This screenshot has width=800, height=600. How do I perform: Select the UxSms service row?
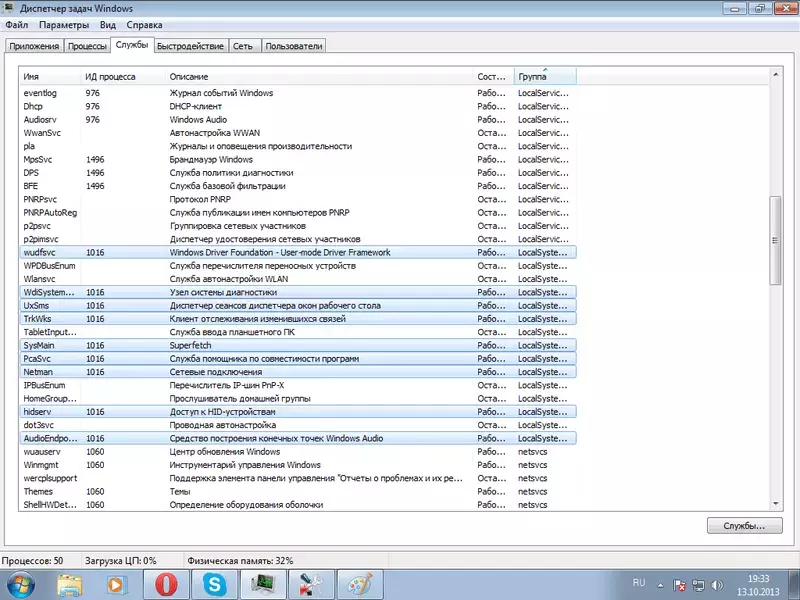click(298, 305)
